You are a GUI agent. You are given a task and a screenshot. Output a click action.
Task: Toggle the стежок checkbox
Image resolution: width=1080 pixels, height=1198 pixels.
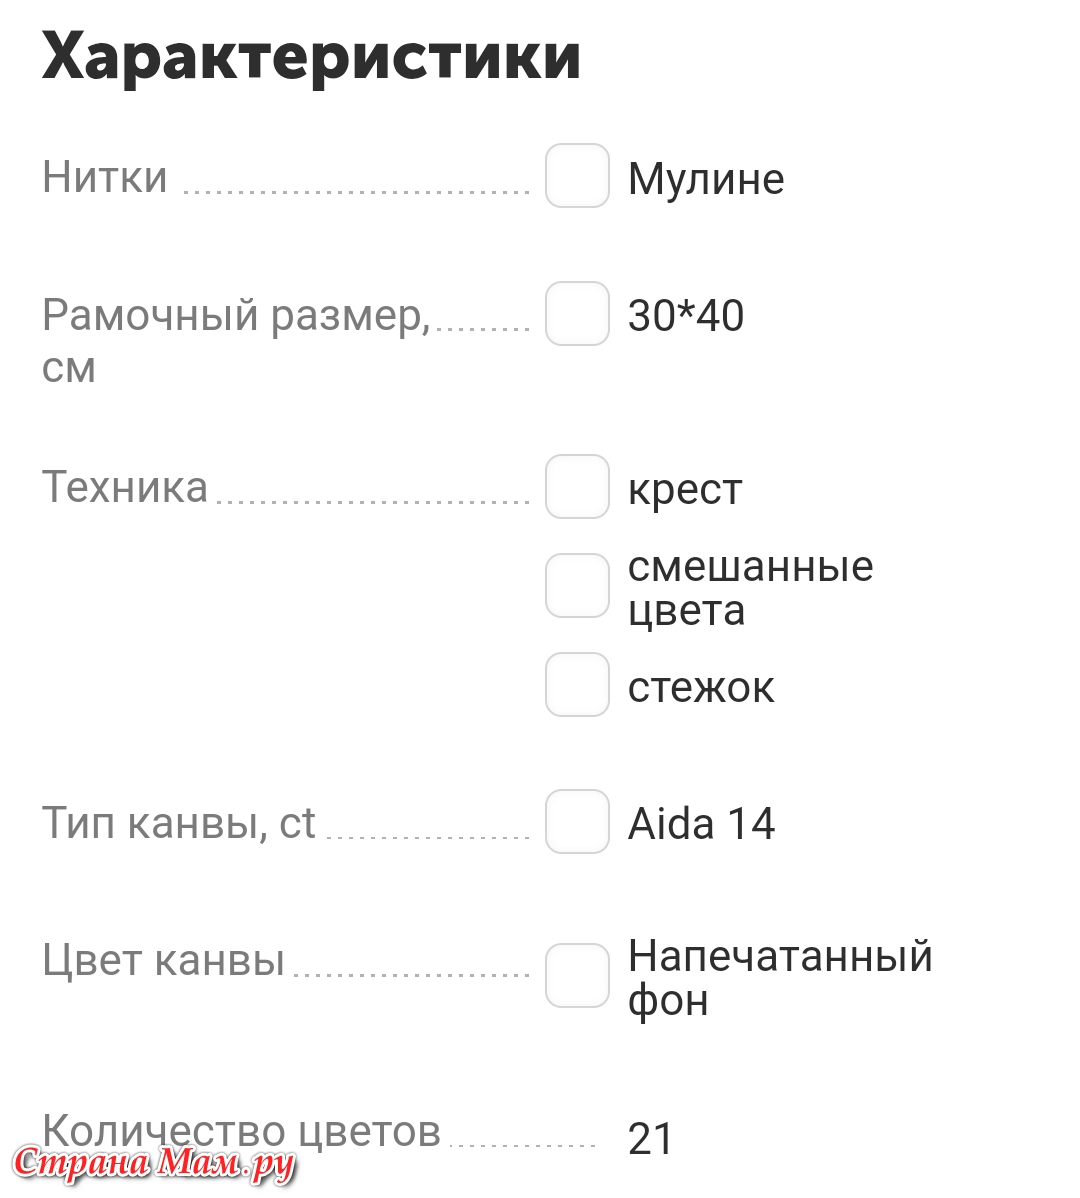(577, 685)
